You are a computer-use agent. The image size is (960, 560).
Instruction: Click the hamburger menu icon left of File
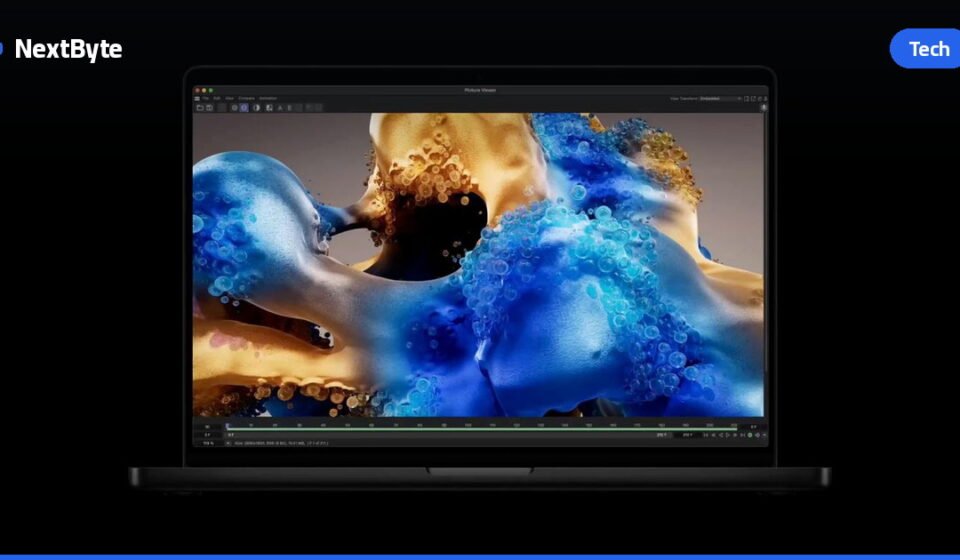pyautogui.click(x=197, y=99)
